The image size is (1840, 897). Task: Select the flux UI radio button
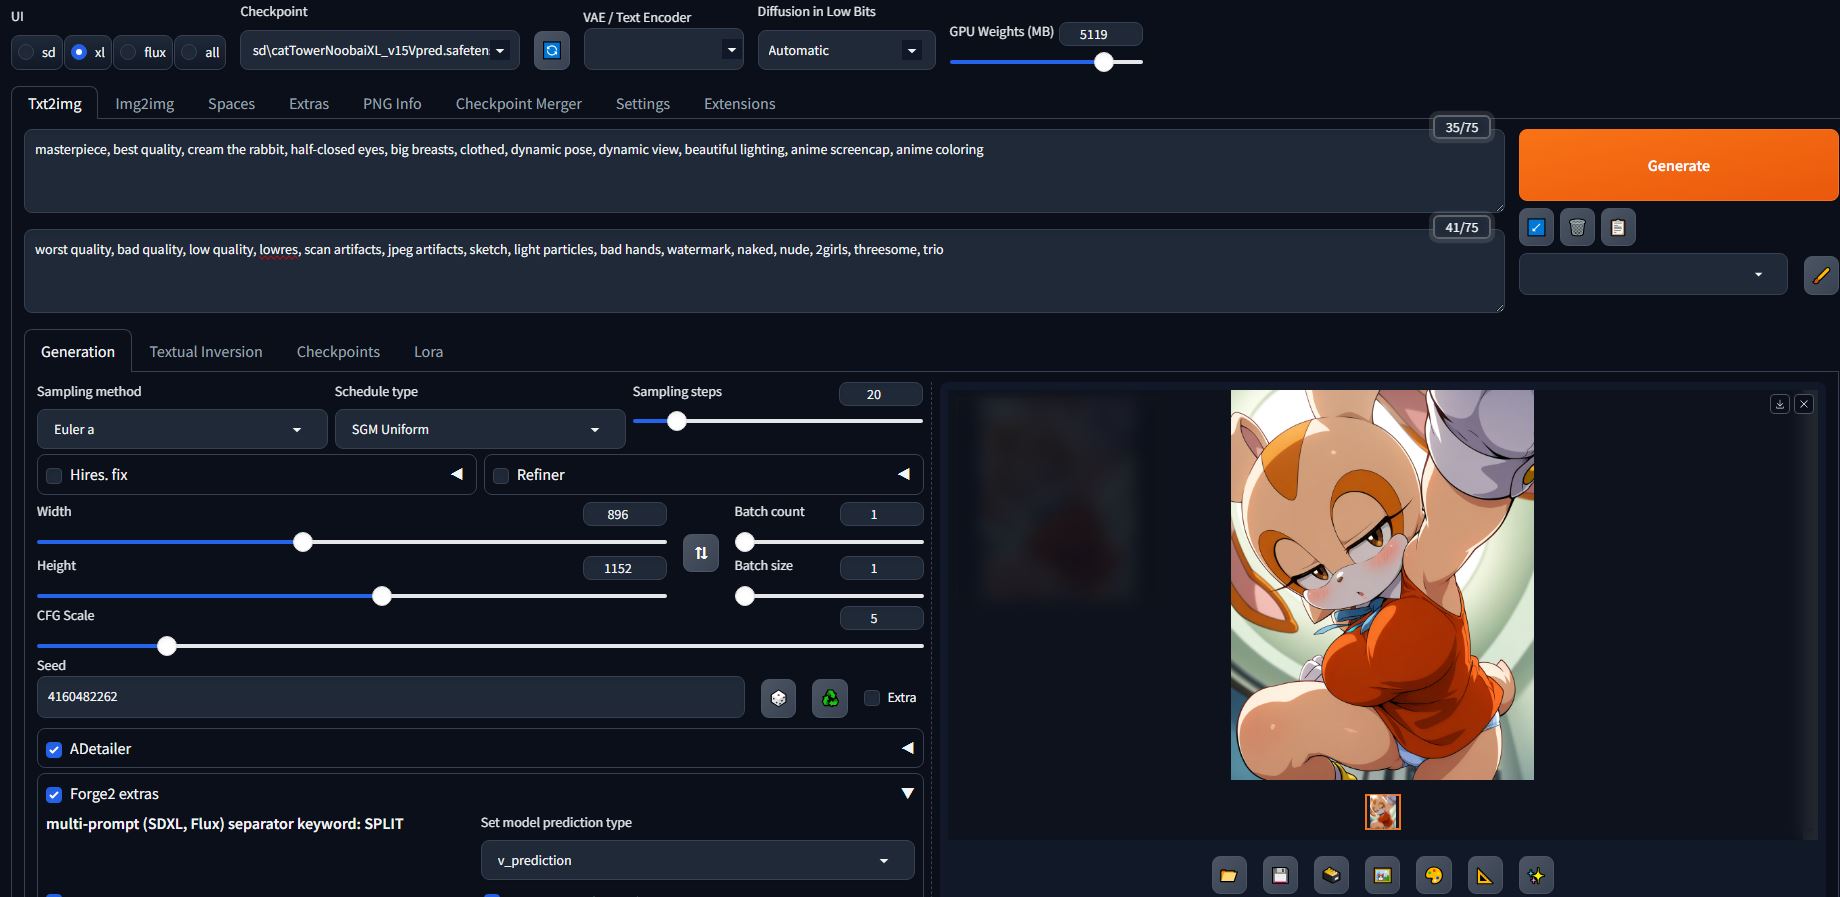point(128,52)
